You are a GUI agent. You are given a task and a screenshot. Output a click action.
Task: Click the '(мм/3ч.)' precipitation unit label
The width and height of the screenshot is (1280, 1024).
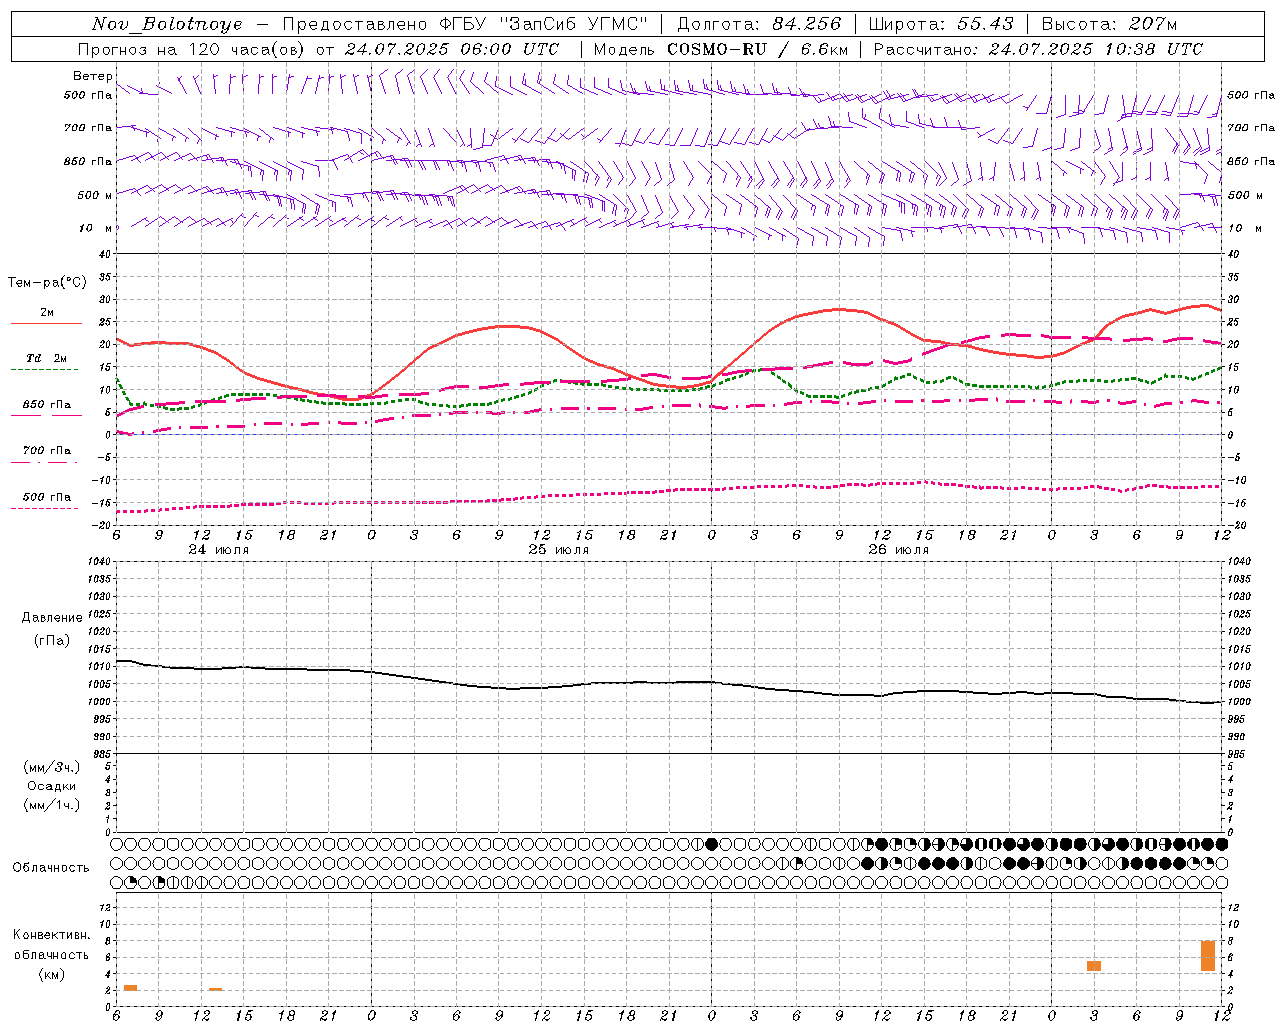52,767
